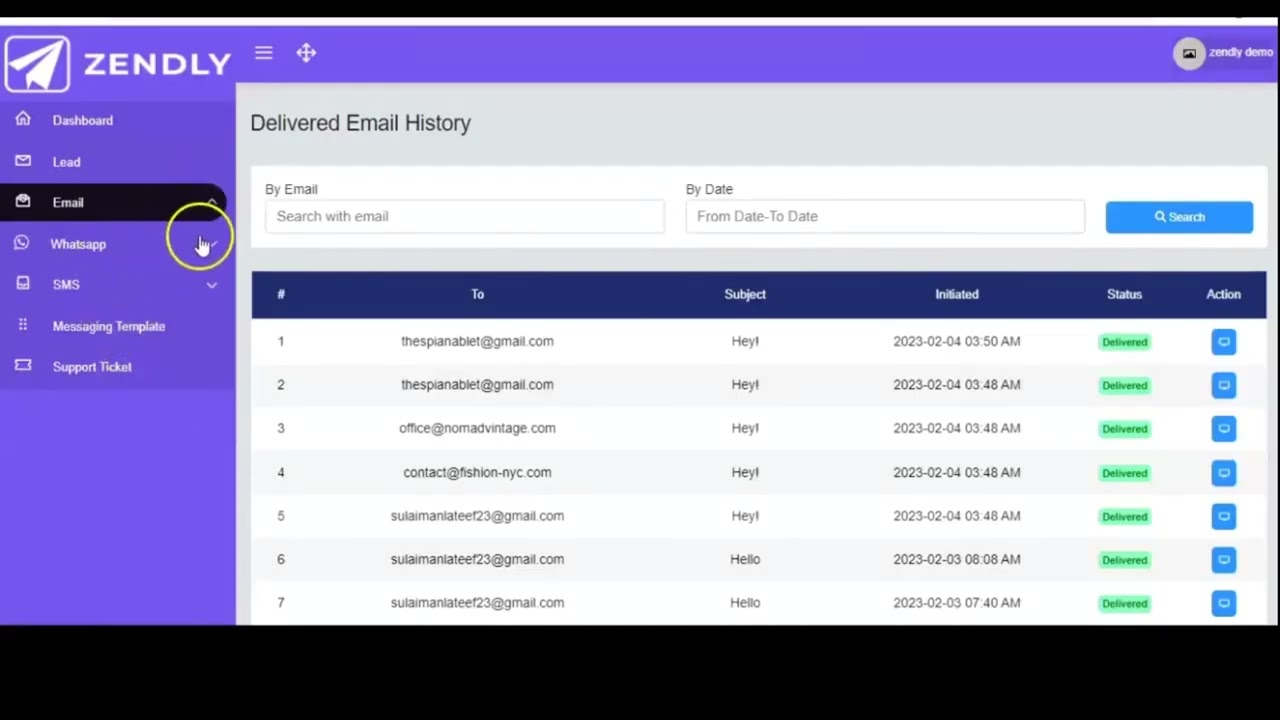Open the Support Ticket menu item
Viewport: 1280px width, 720px height.
[x=92, y=367]
